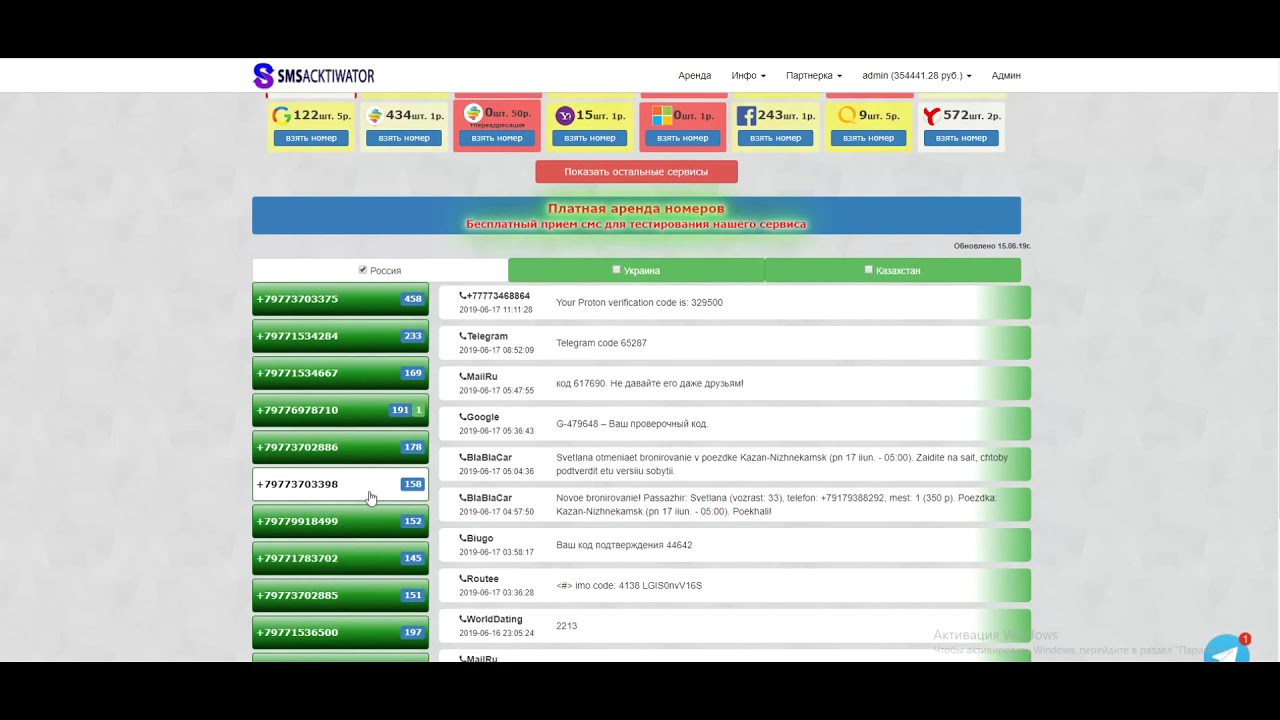Click the Google service icon
Screen dimensions: 1280x720
tap(282, 115)
